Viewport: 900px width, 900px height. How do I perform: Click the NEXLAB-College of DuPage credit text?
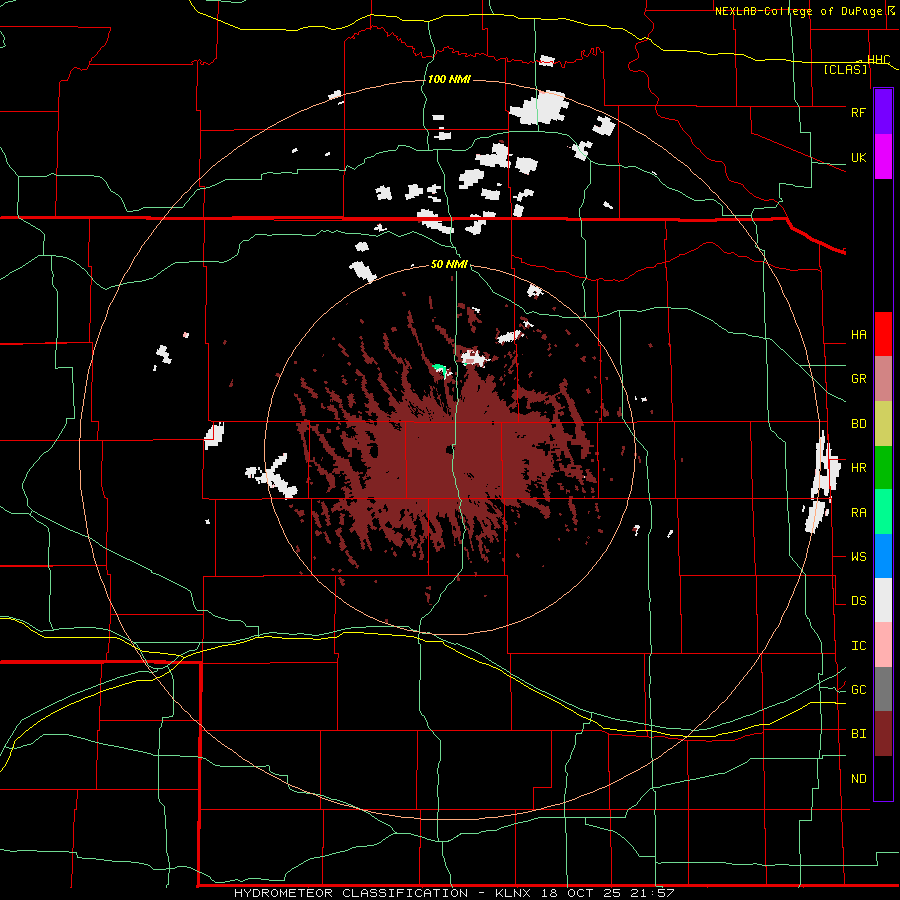click(x=800, y=11)
